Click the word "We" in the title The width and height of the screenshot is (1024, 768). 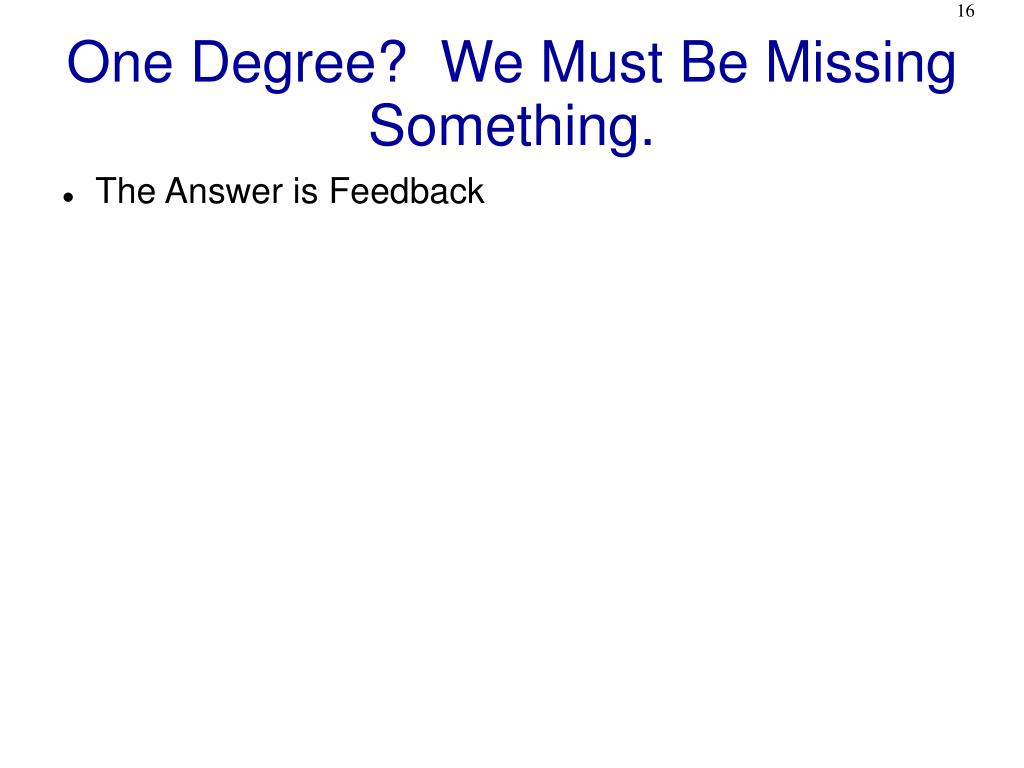pyautogui.click(x=482, y=63)
